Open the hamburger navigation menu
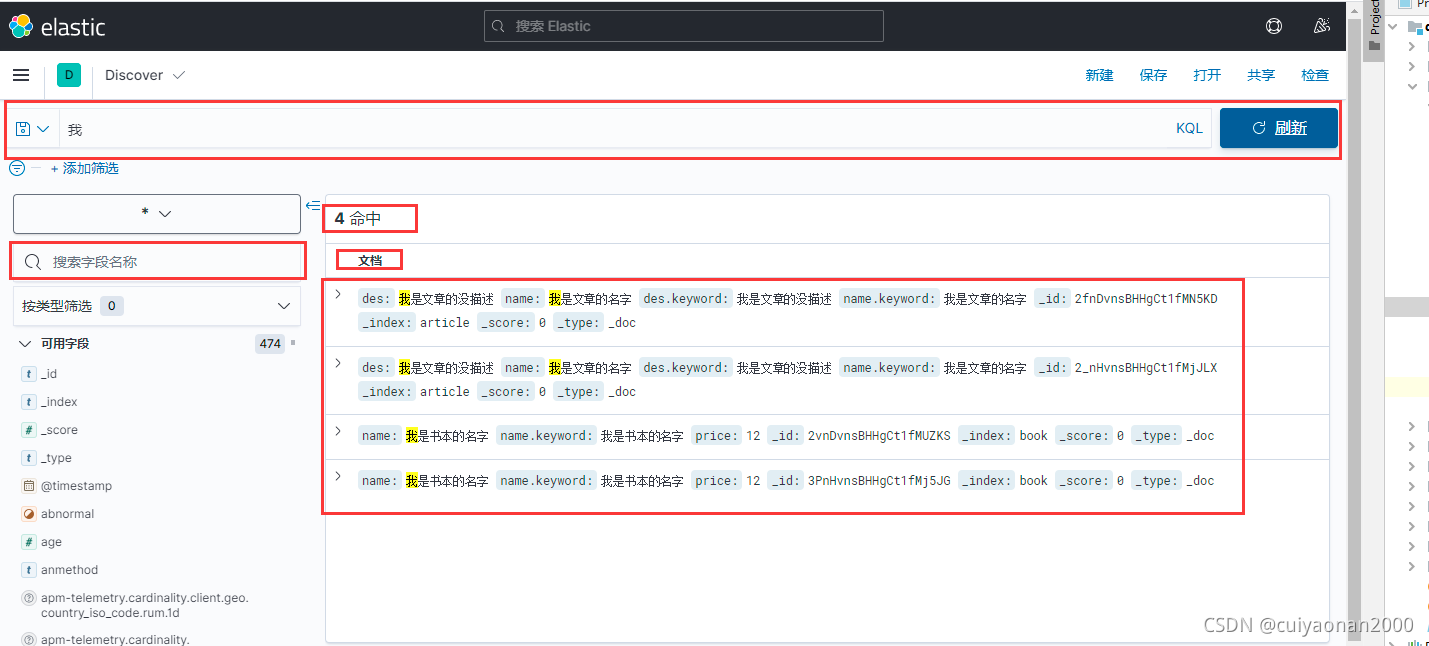1429x646 pixels. click(21, 75)
